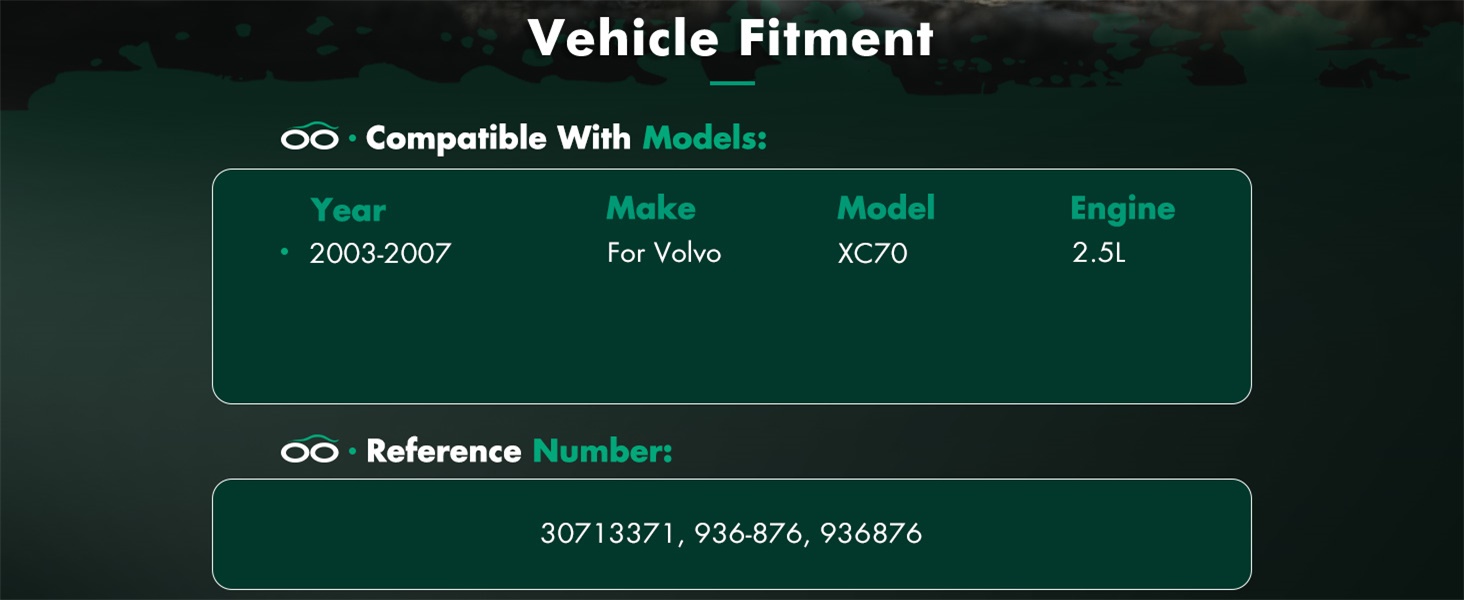Select the 2003-2007 year value

click(x=380, y=253)
